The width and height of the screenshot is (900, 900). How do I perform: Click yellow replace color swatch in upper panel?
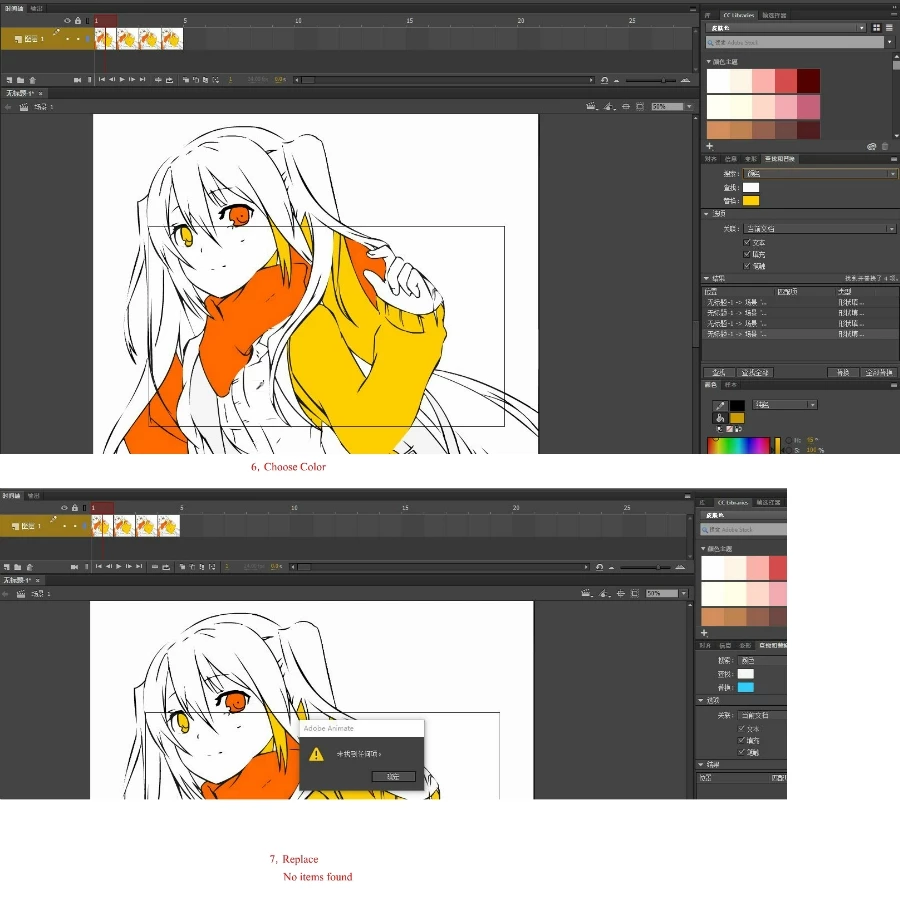click(x=751, y=200)
